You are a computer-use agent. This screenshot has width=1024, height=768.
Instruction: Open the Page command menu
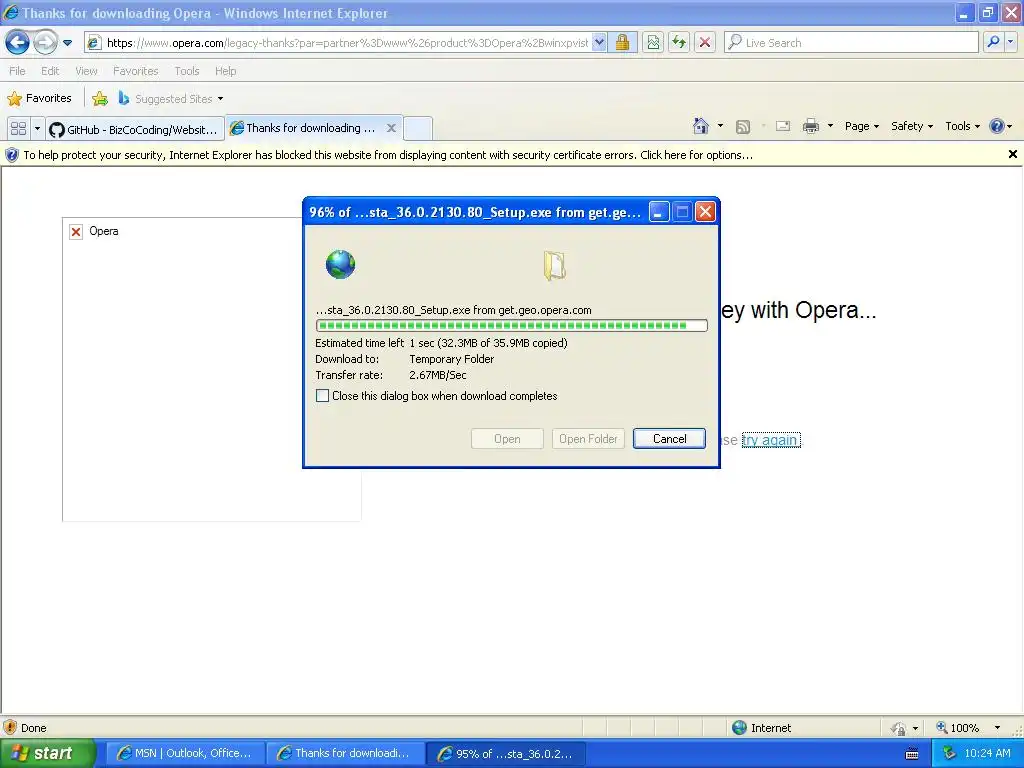point(861,126)
